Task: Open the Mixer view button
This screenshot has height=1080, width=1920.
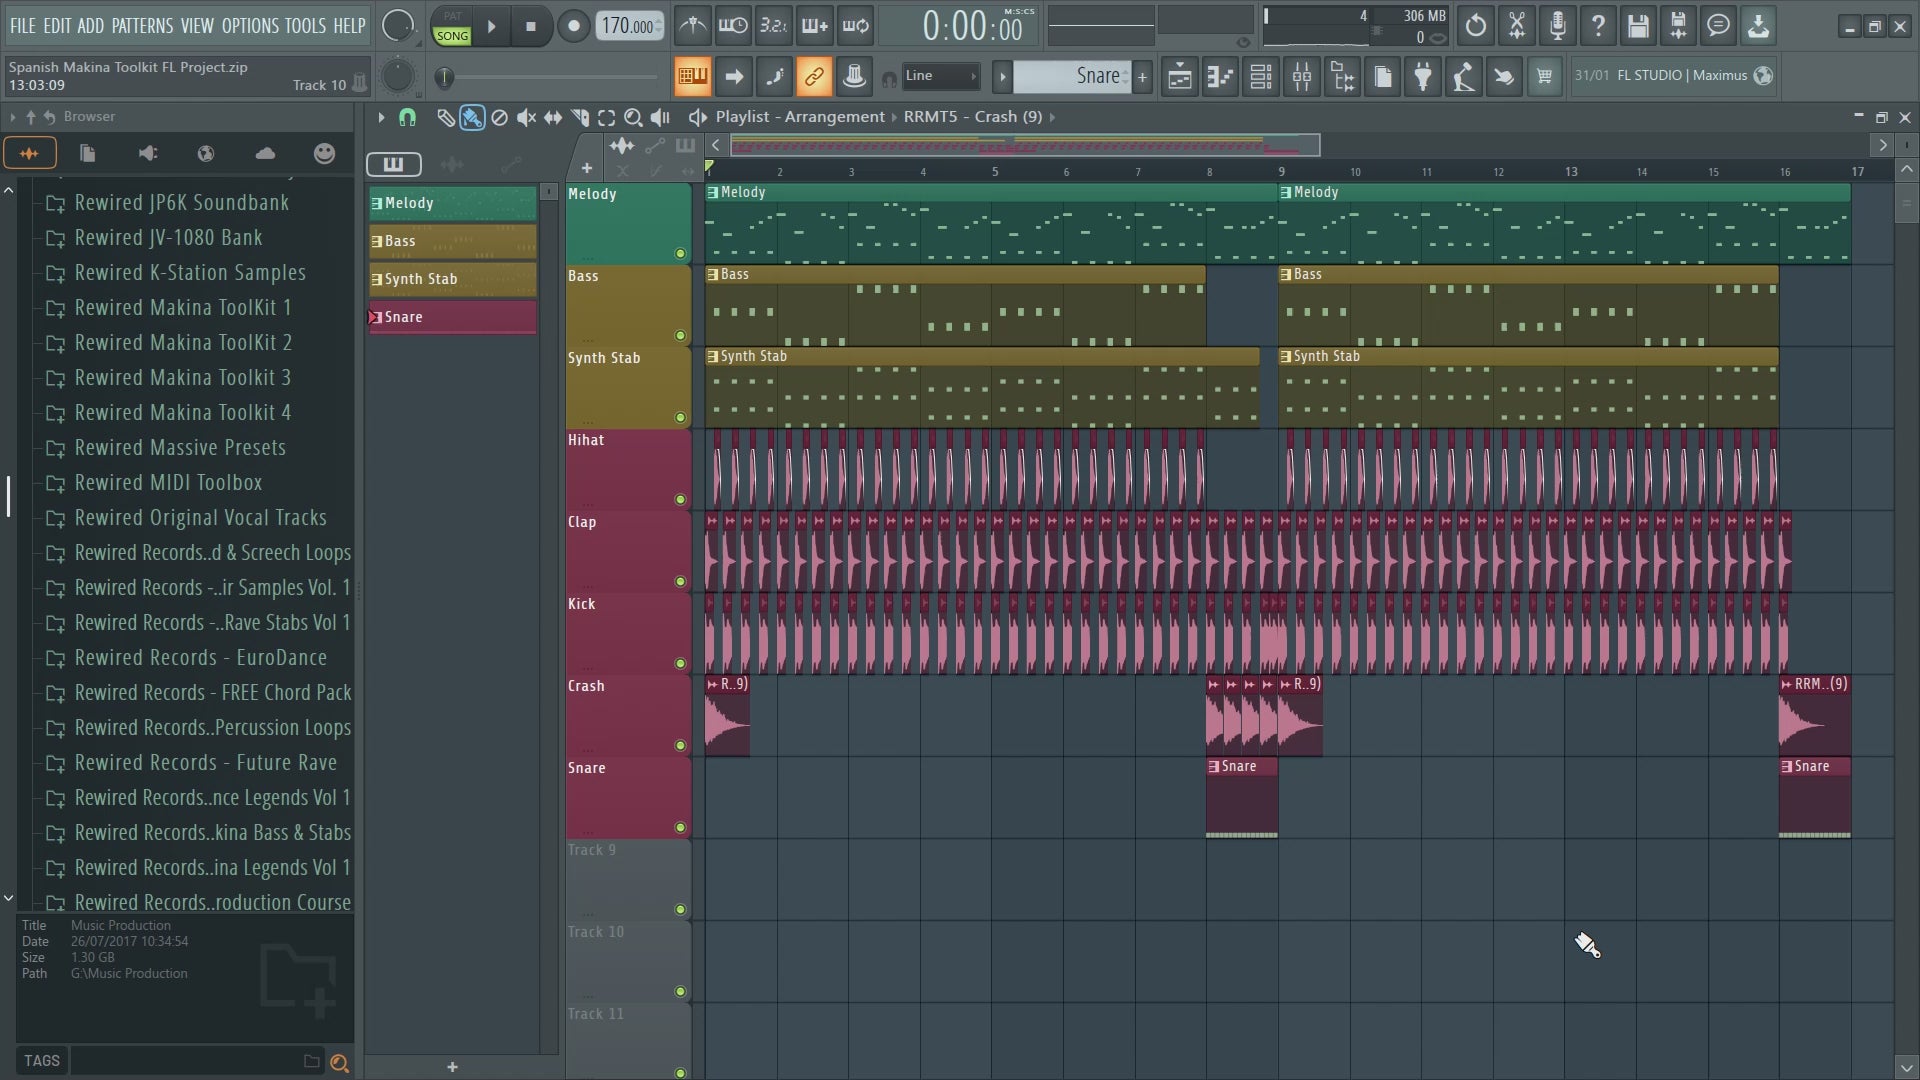Action: coord(1302,76)
